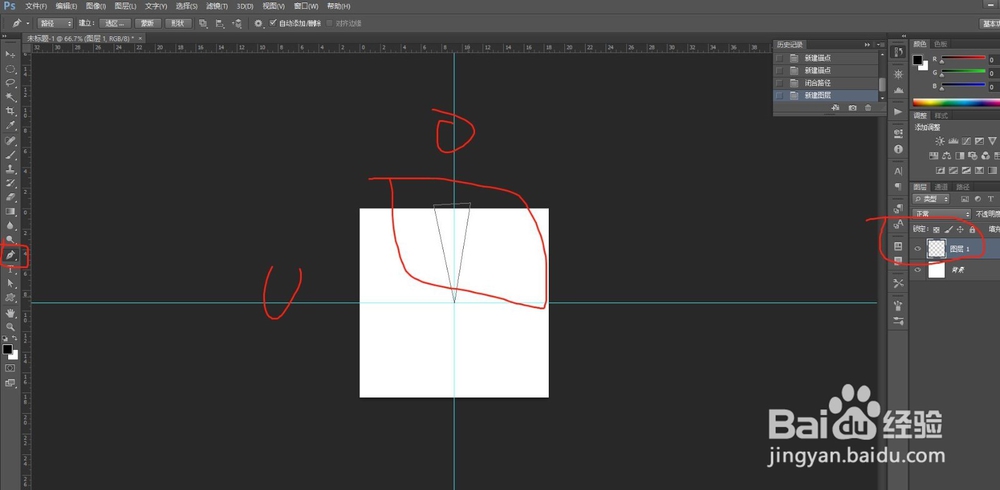Open Character panel icon in dock

coord(899,172)
